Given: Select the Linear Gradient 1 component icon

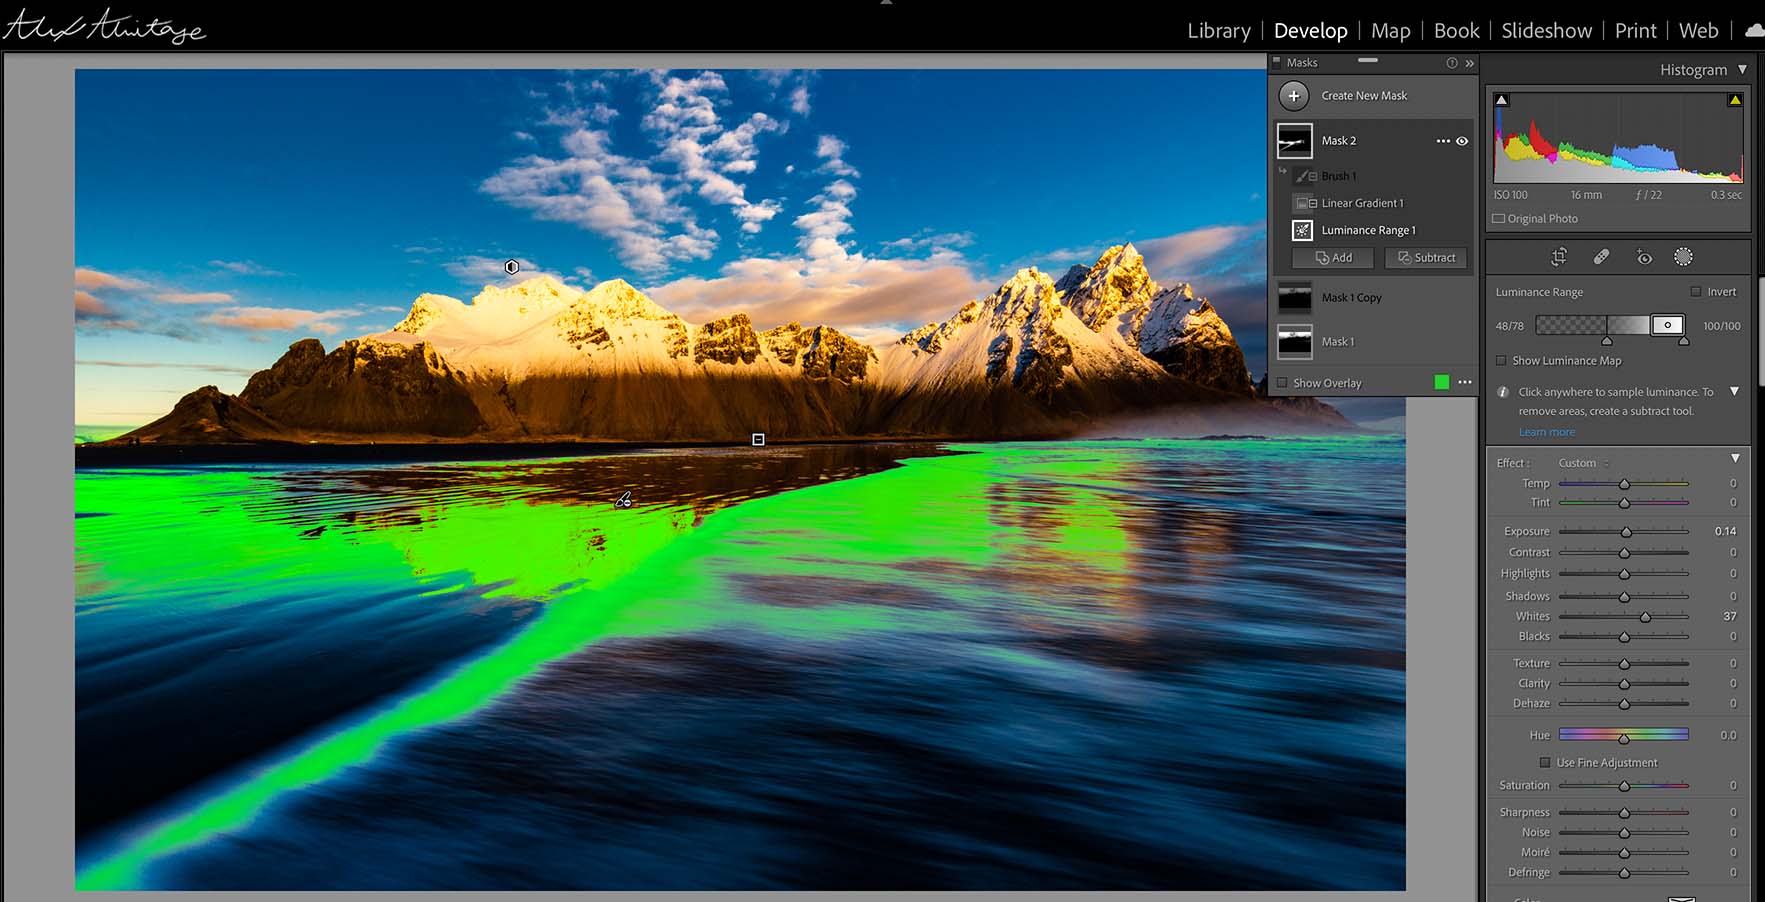Looking at the screenshot, I should click(1306, 203).
